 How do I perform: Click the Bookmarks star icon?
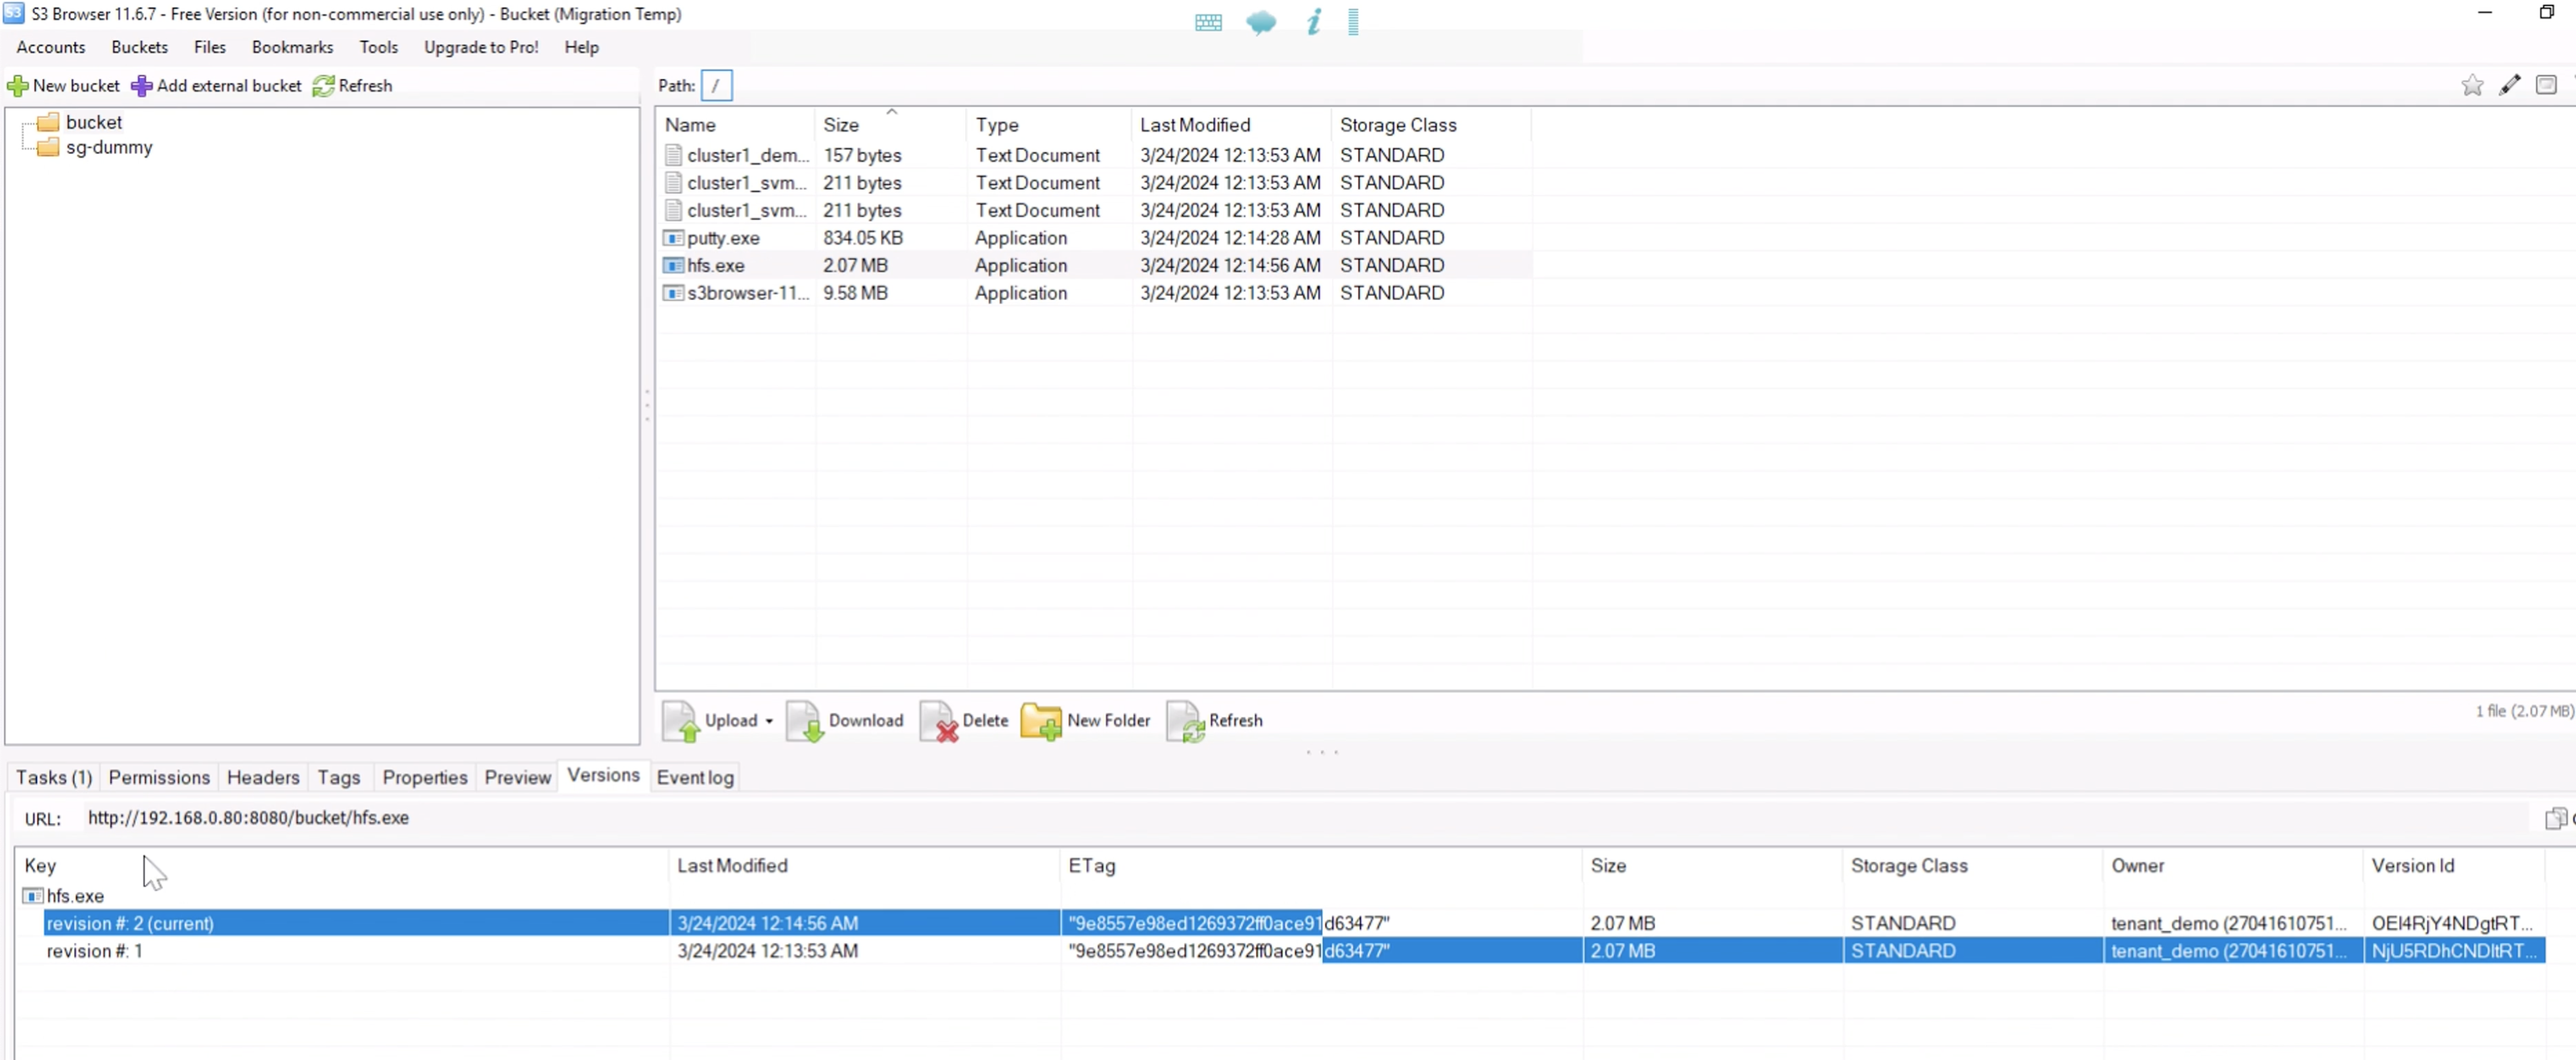pos(2471,85)
